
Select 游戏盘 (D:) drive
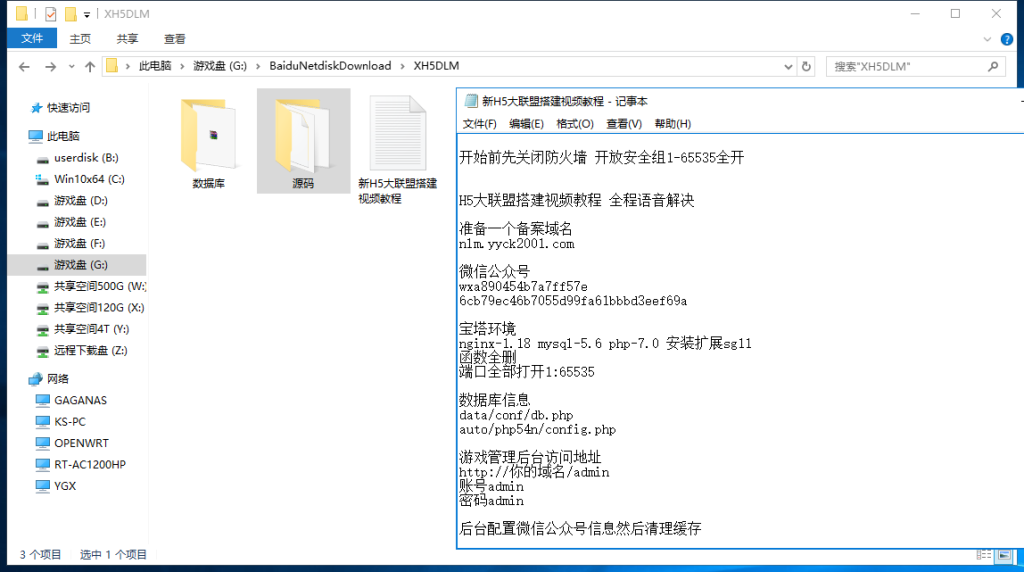pyautogui.click(x=81, y=200)
